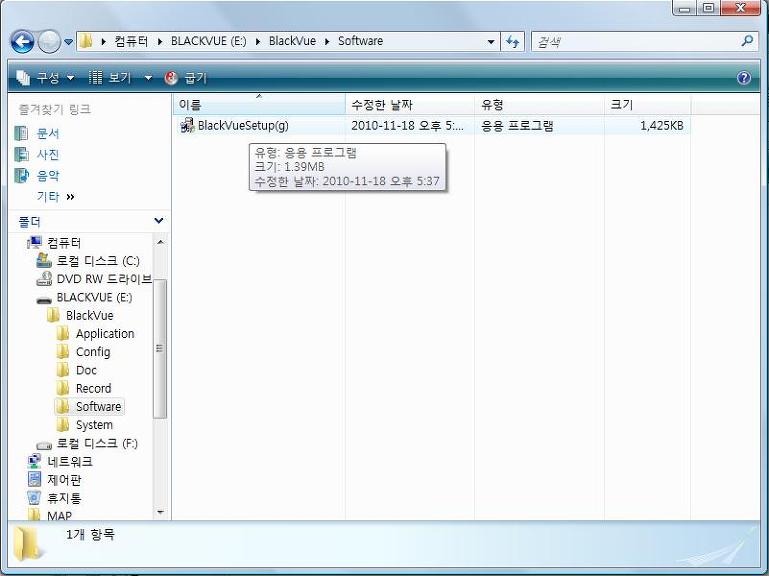Select BLACKVUE (E:) in the folder tree
769x576 pixels.
[94, 297]
